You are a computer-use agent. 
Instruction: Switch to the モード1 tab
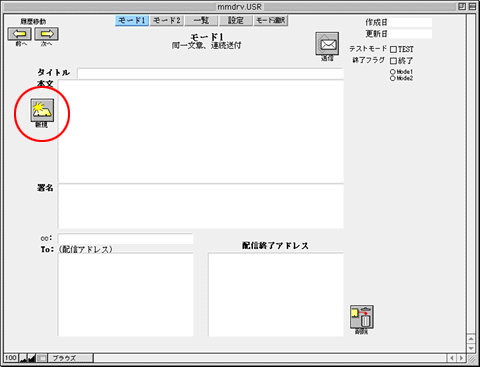click(132, 21)
